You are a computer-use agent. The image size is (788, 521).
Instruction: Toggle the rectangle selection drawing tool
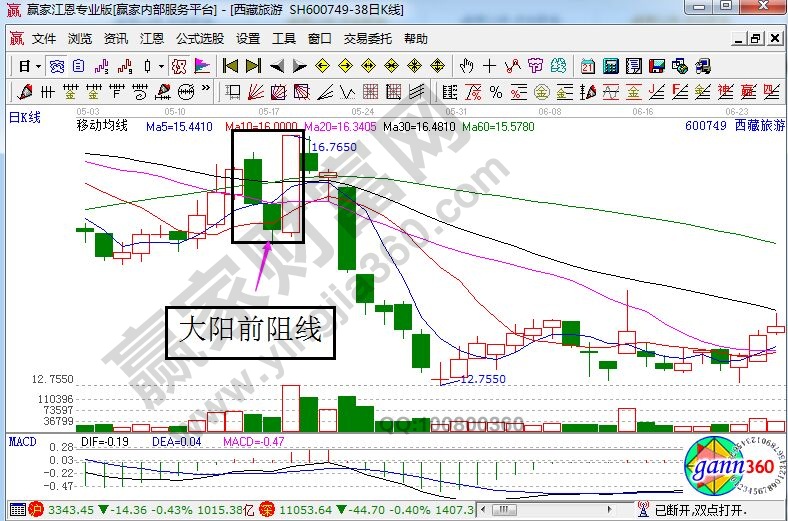(x=232, y=92)
